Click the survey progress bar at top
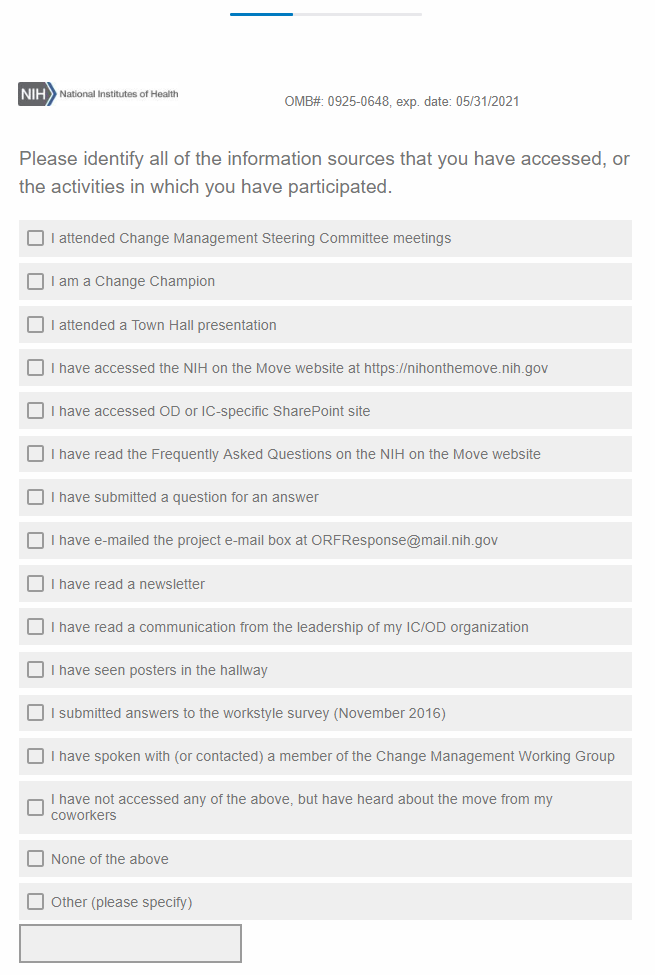Image resolution: width=655 pixels, height=975 pixels. pos(326,14)
